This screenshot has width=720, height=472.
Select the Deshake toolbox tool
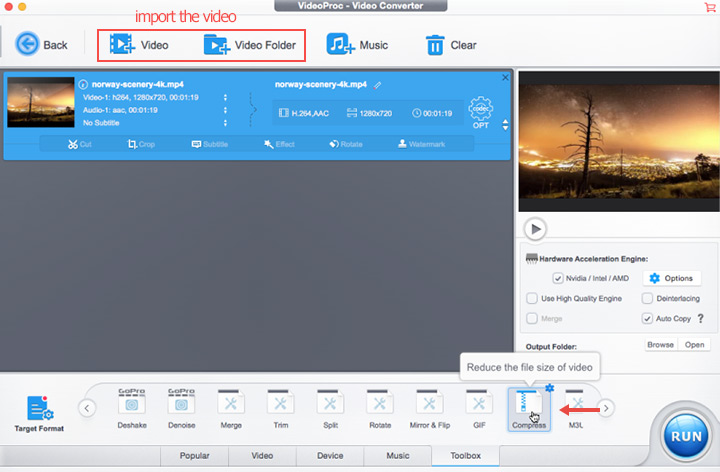click(x=132, y=403)
